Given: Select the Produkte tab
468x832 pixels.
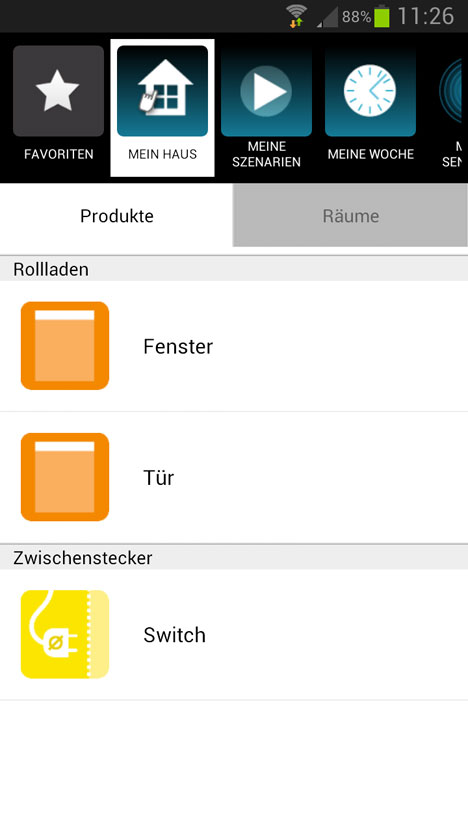Looking at the screenshot, I should tap(117, 215).
